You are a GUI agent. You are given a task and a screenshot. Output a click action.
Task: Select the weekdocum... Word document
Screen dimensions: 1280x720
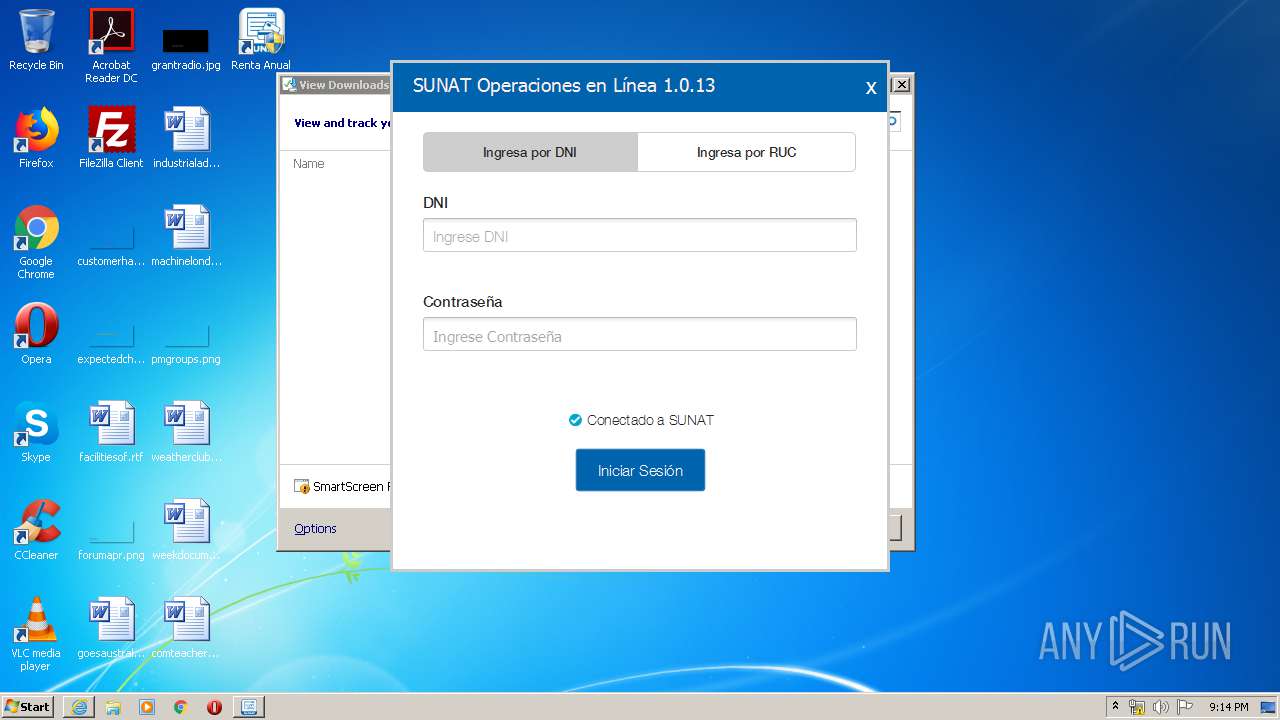(x=186, y=530)
